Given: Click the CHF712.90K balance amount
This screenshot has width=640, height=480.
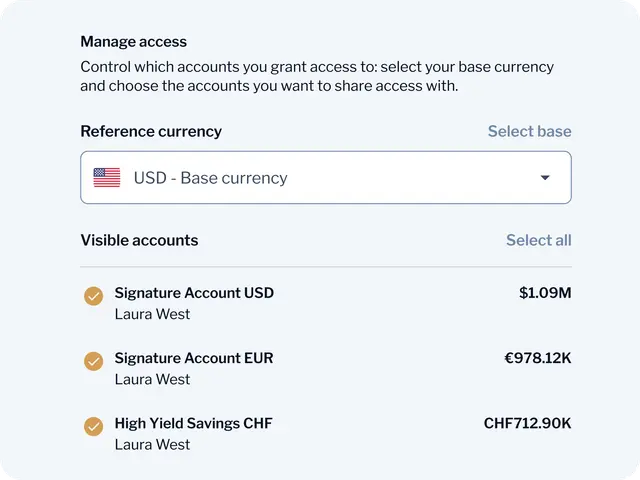Looking at the screenshot, I should point(527,423).
